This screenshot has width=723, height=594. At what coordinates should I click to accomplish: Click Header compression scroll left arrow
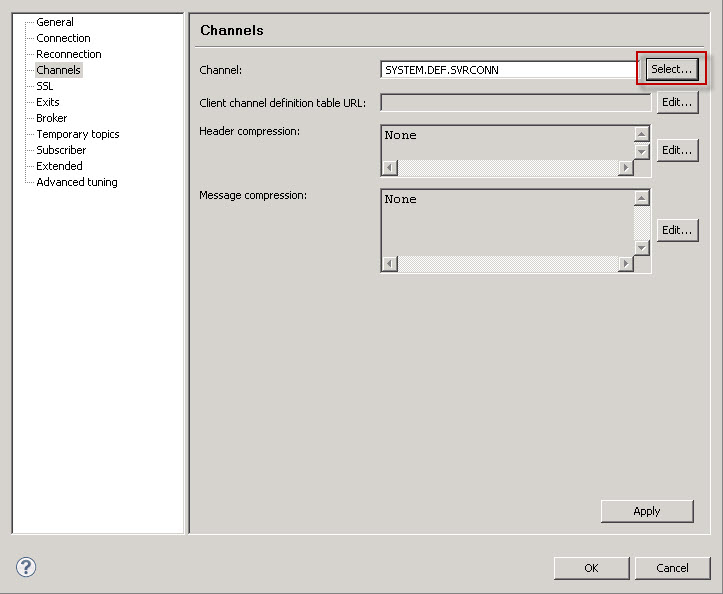390,167
